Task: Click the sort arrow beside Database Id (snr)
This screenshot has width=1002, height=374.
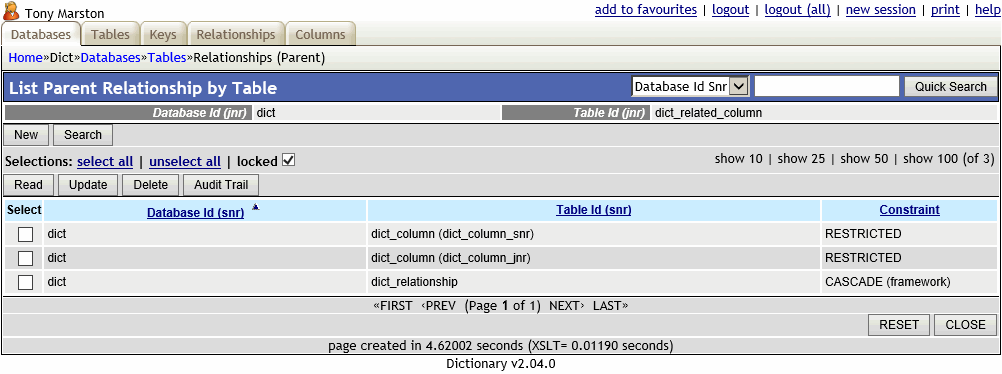Action: [256, 207]
